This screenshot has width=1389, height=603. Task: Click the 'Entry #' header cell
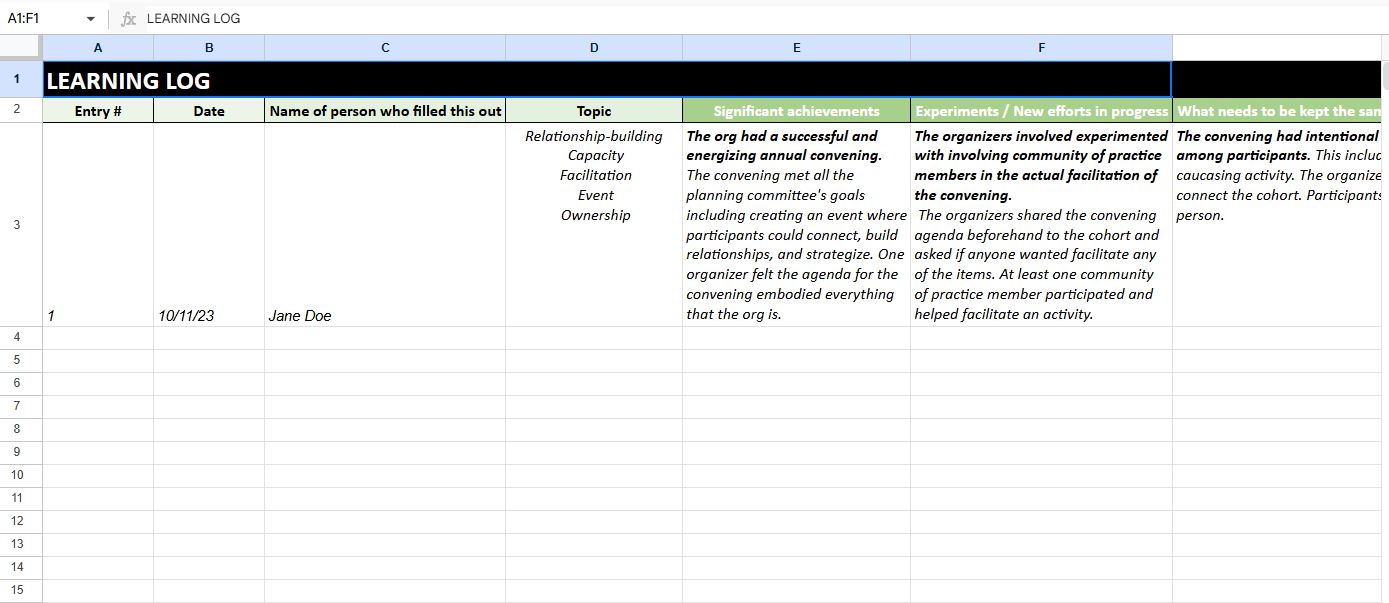click(x=98, y=111)
